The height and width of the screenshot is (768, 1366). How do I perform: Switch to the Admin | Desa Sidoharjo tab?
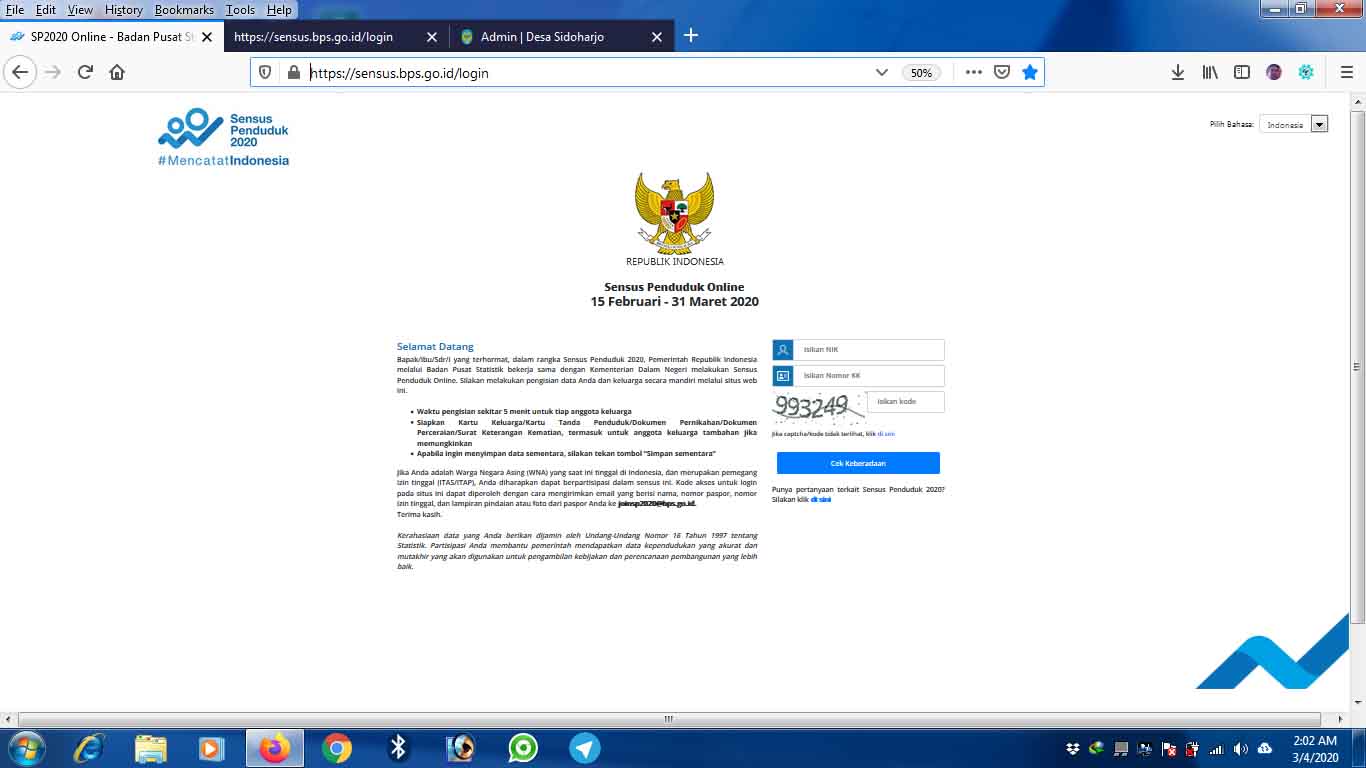(x=557, y=36)
